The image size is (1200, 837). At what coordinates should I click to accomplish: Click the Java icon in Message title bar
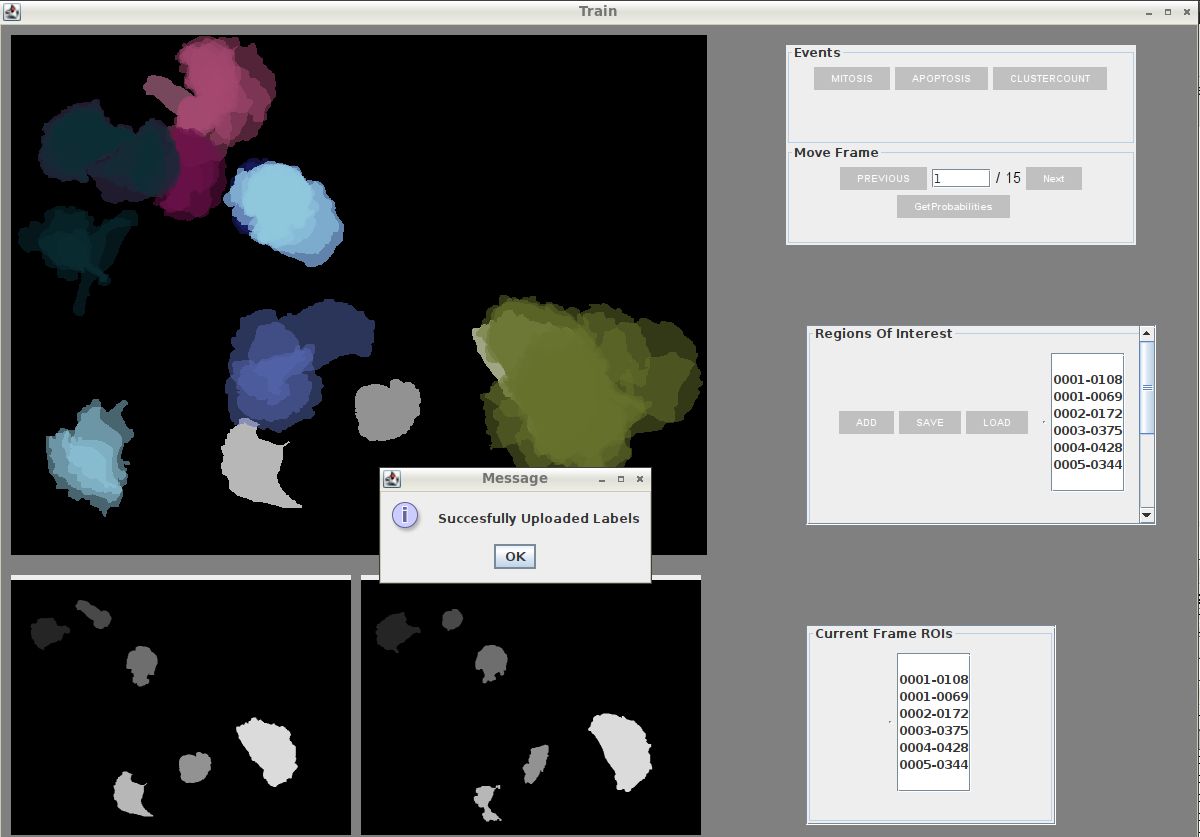[x=392, y=479]
